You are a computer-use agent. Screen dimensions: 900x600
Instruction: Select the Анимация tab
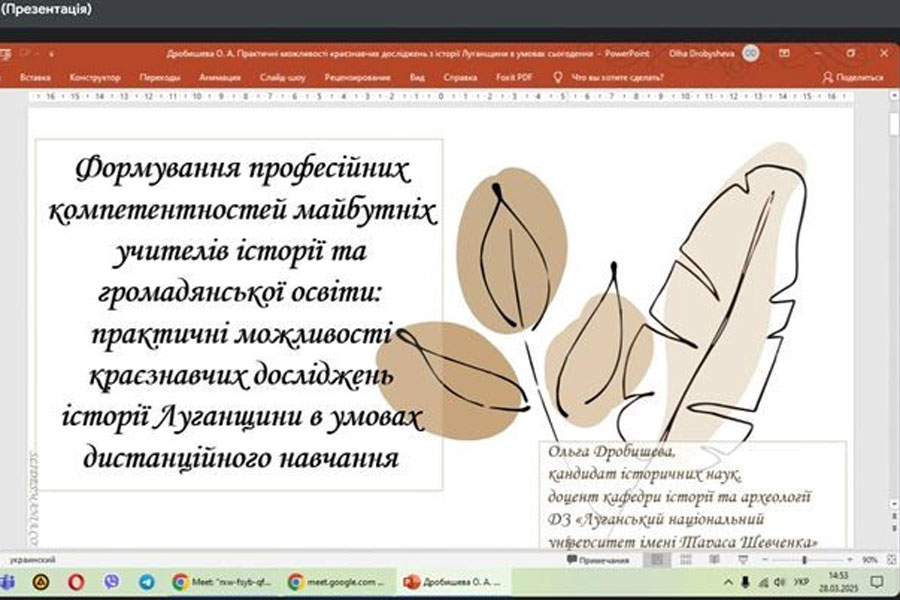pos(219,76)
